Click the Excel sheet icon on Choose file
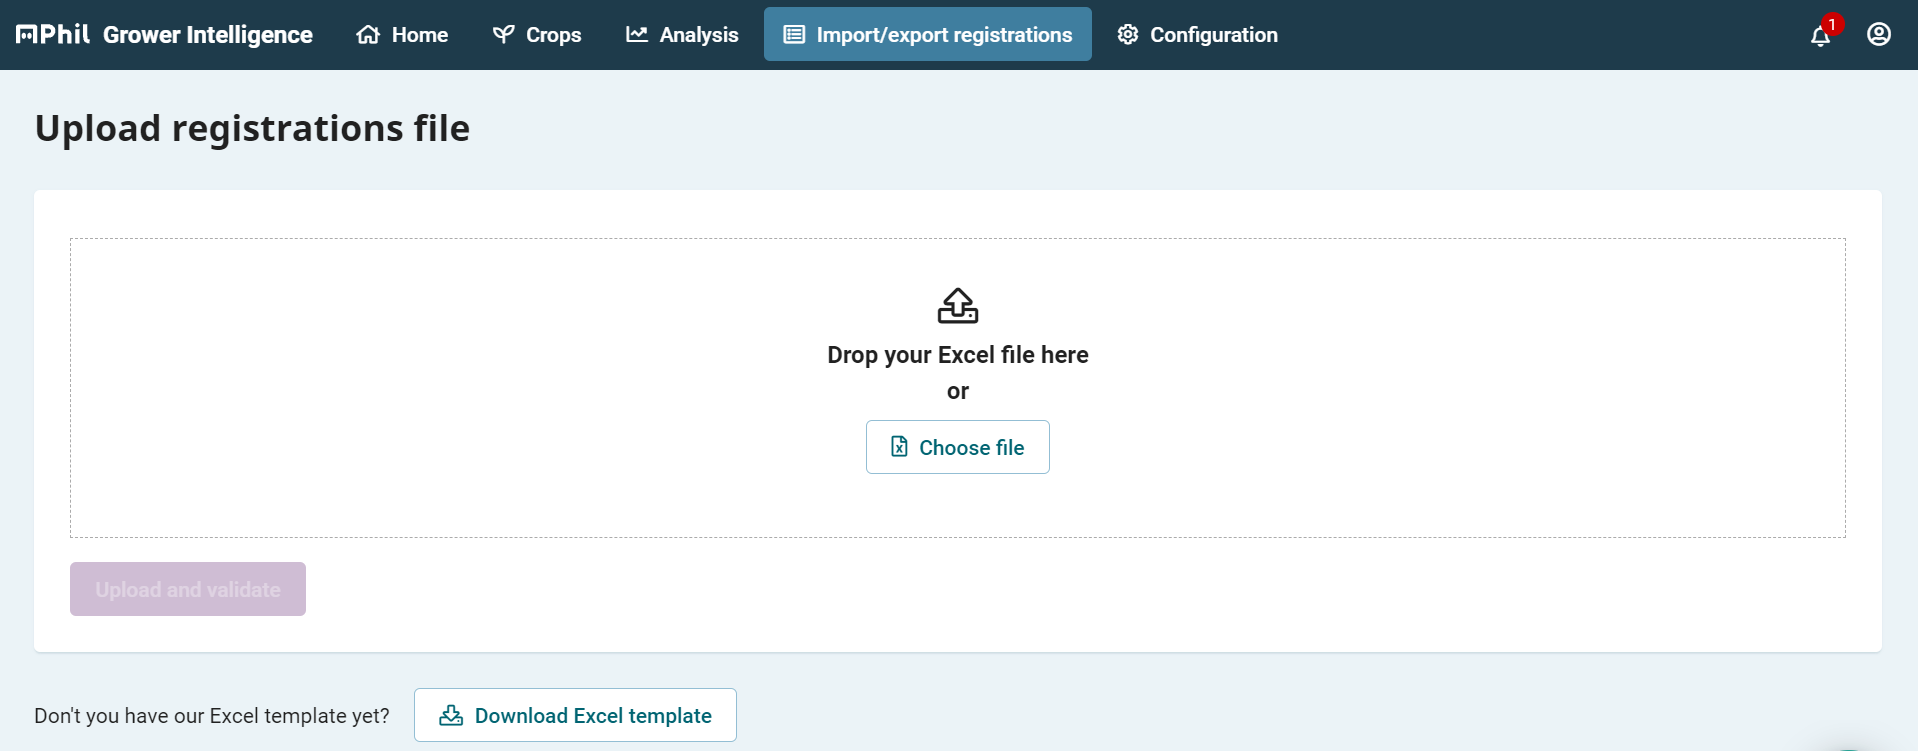This screenshot has width=1918, height=751. [x=899, y=447]
